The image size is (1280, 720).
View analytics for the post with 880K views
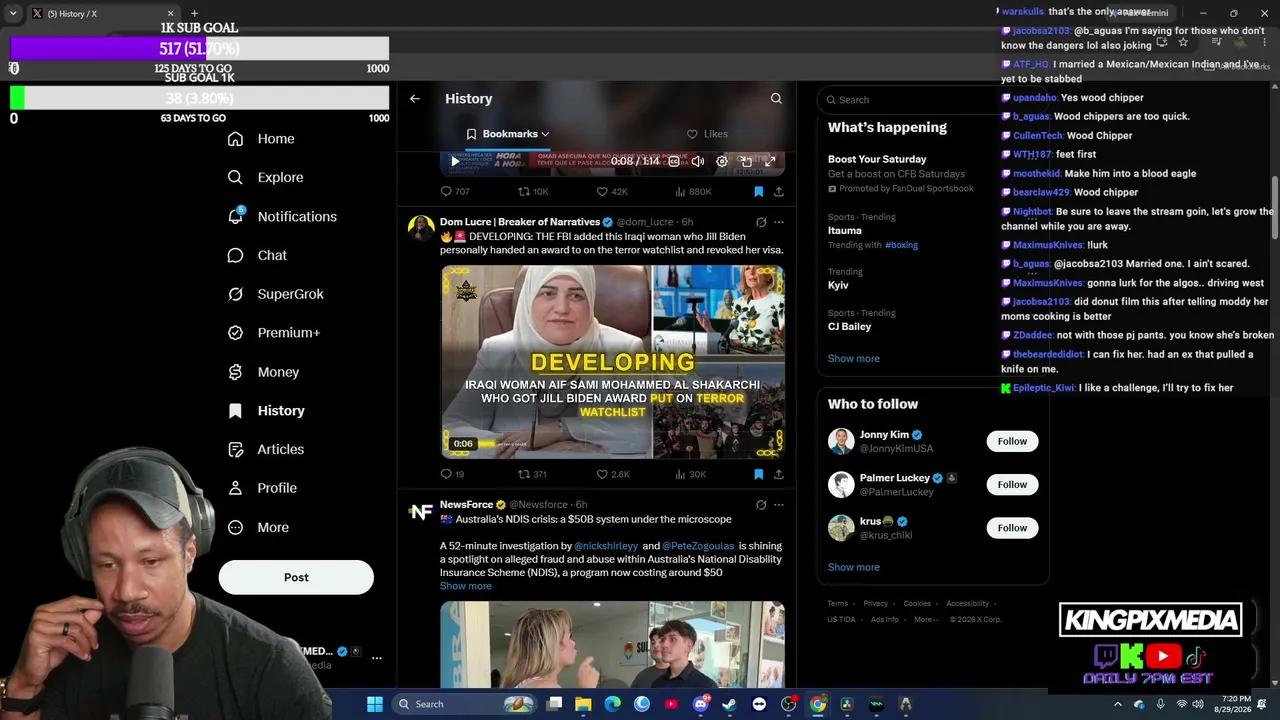693,191
